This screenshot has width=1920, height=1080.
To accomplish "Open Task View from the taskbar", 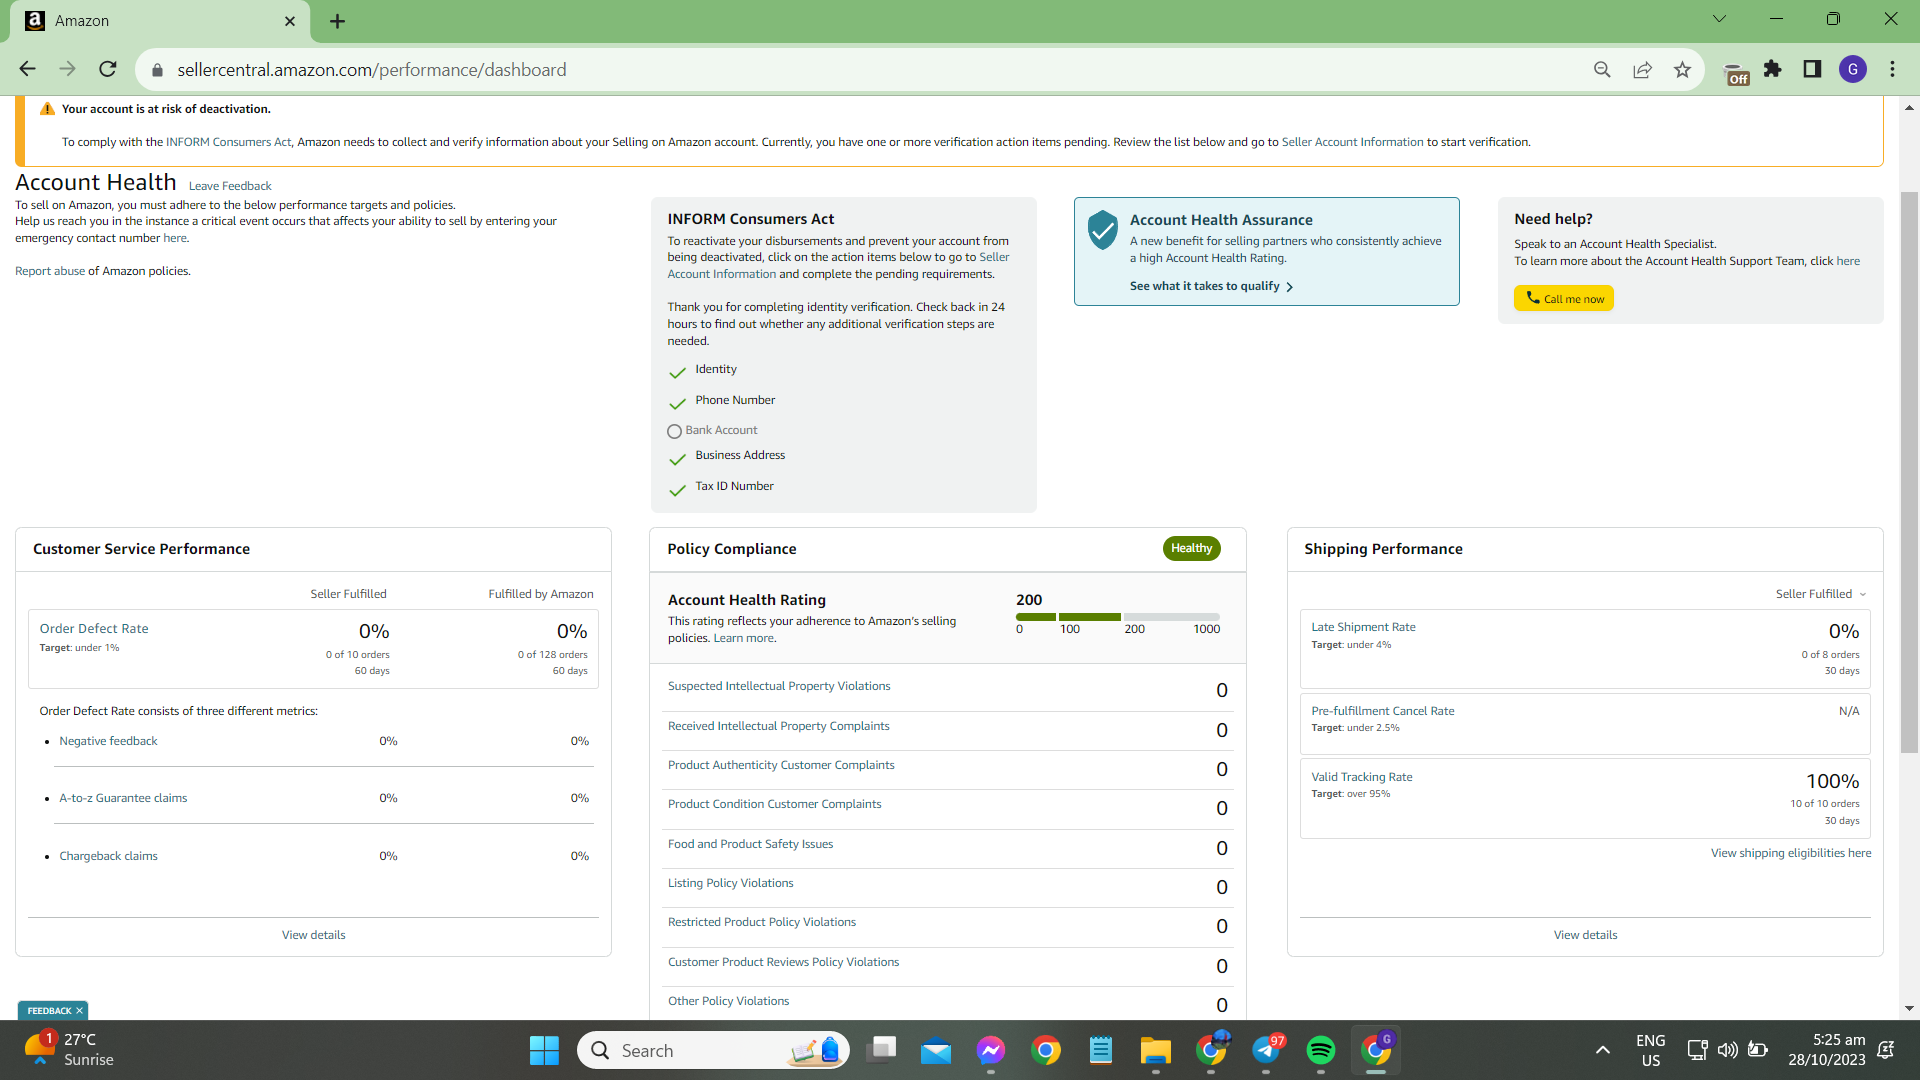I will (882, 1050).
